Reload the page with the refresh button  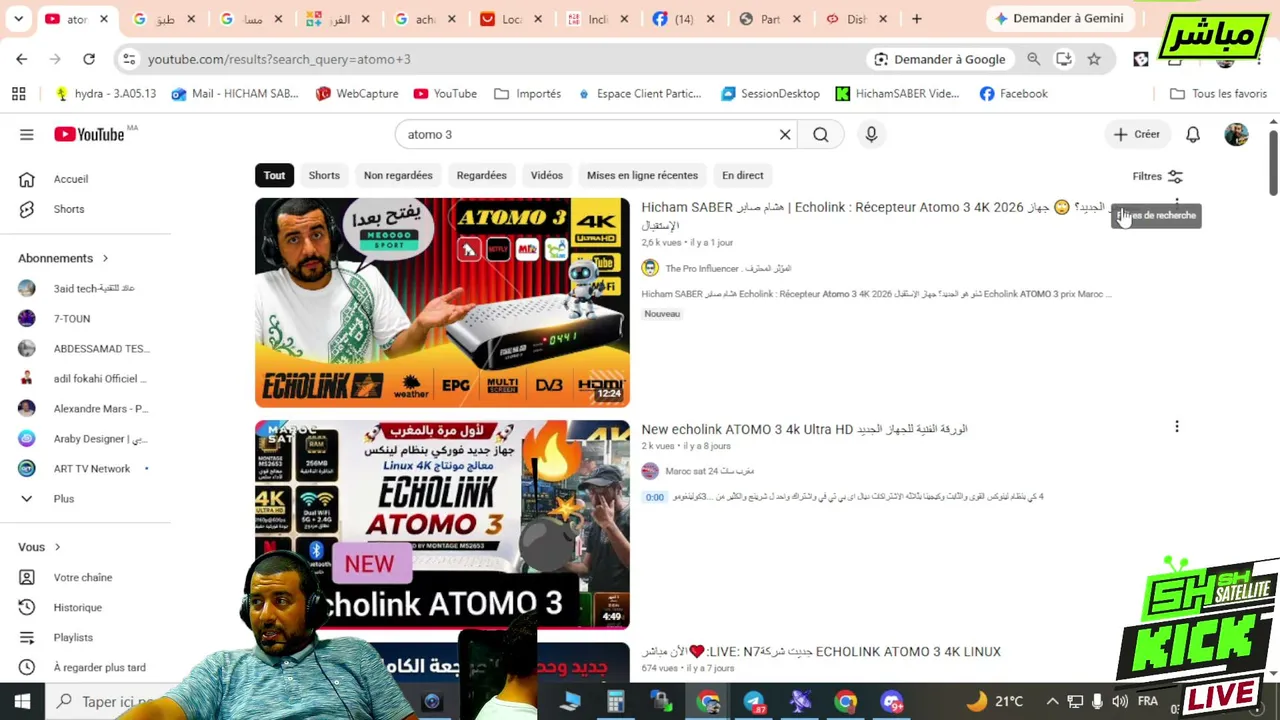coord(89,59)
